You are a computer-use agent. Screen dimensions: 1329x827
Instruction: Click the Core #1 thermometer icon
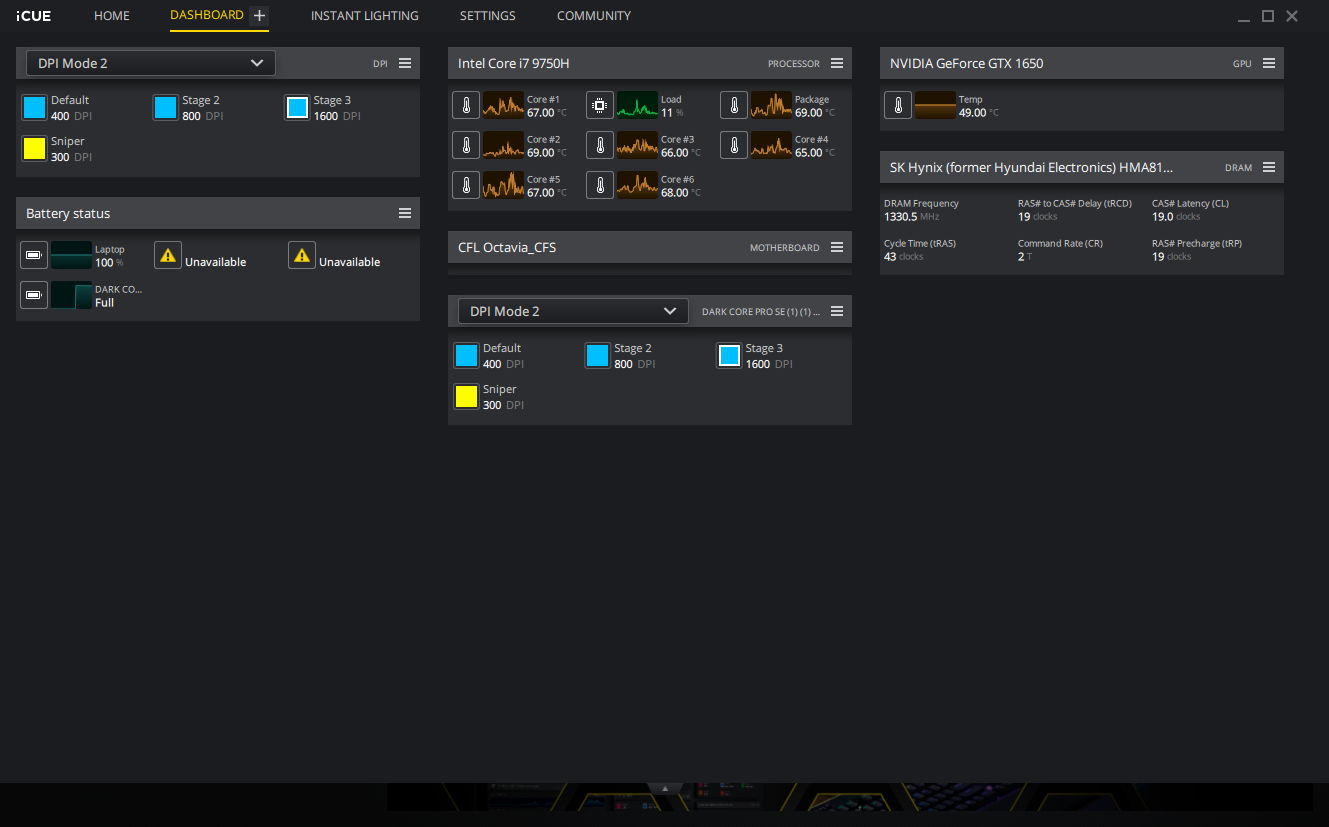466,105
